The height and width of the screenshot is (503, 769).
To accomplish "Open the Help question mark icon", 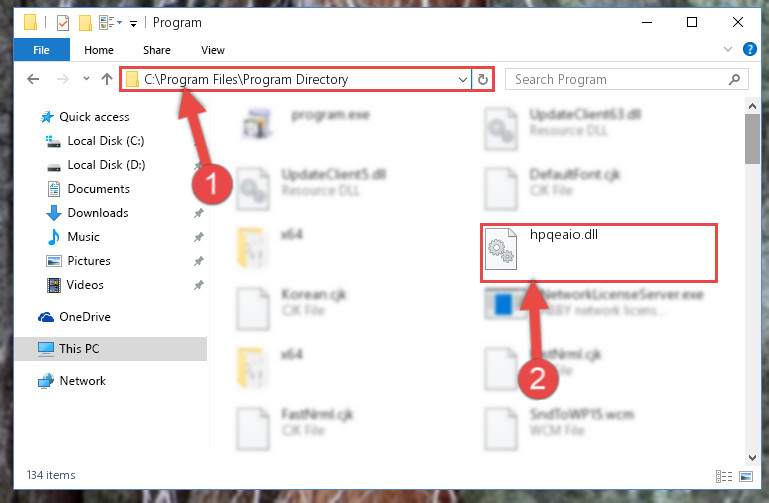I will [749, 49].
